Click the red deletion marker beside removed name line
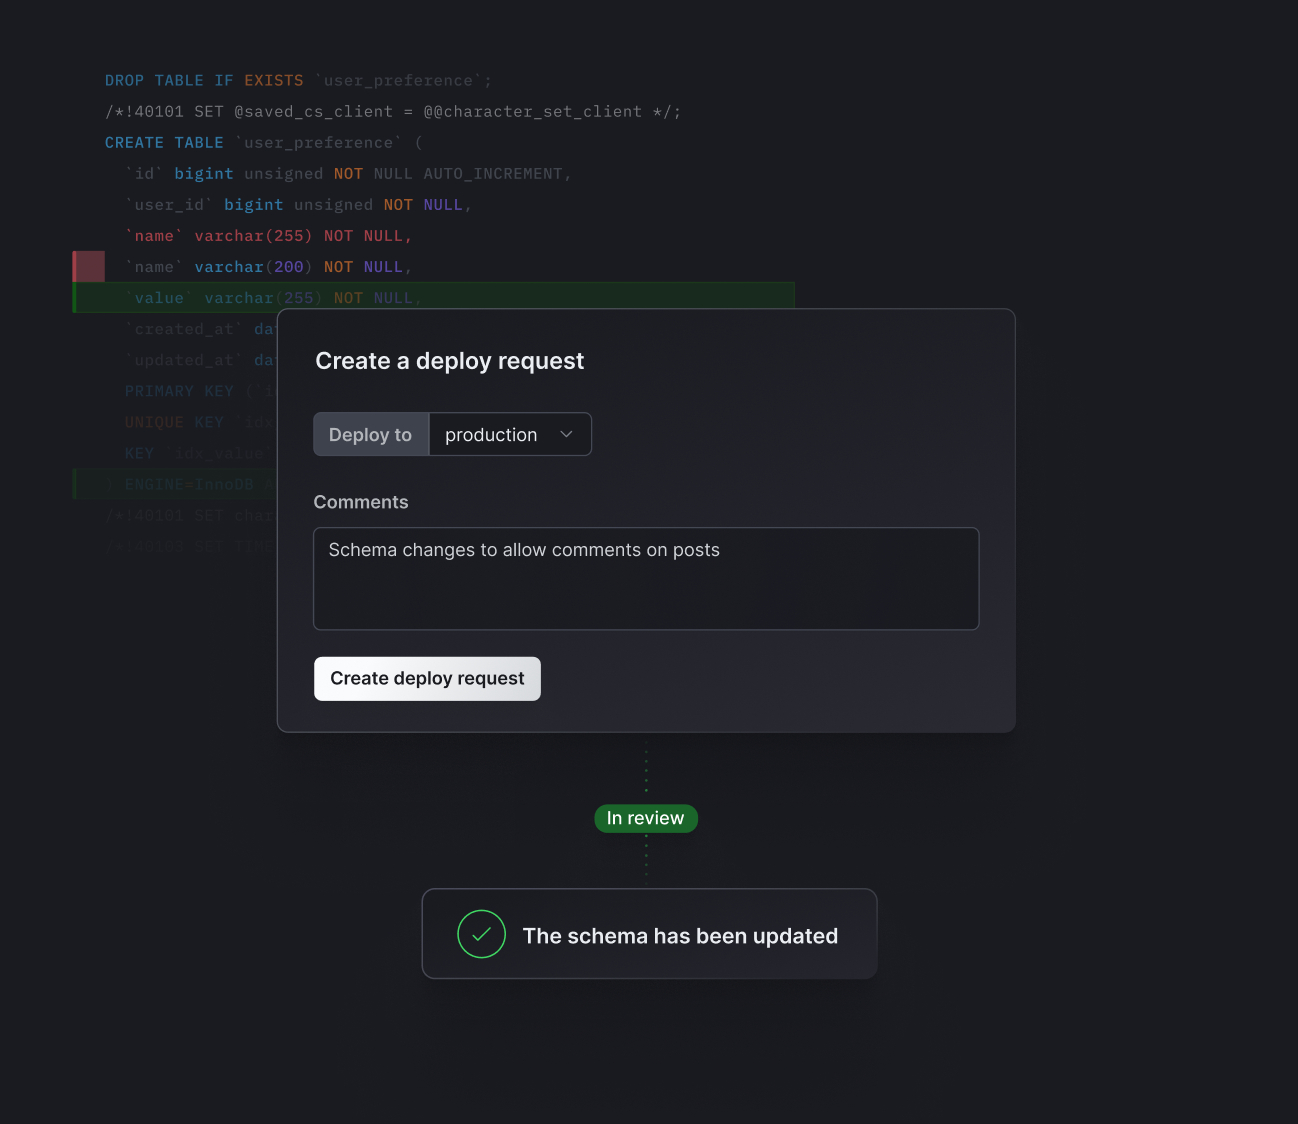Screen dimensions: 1298x1124 (x=88, y=266)
